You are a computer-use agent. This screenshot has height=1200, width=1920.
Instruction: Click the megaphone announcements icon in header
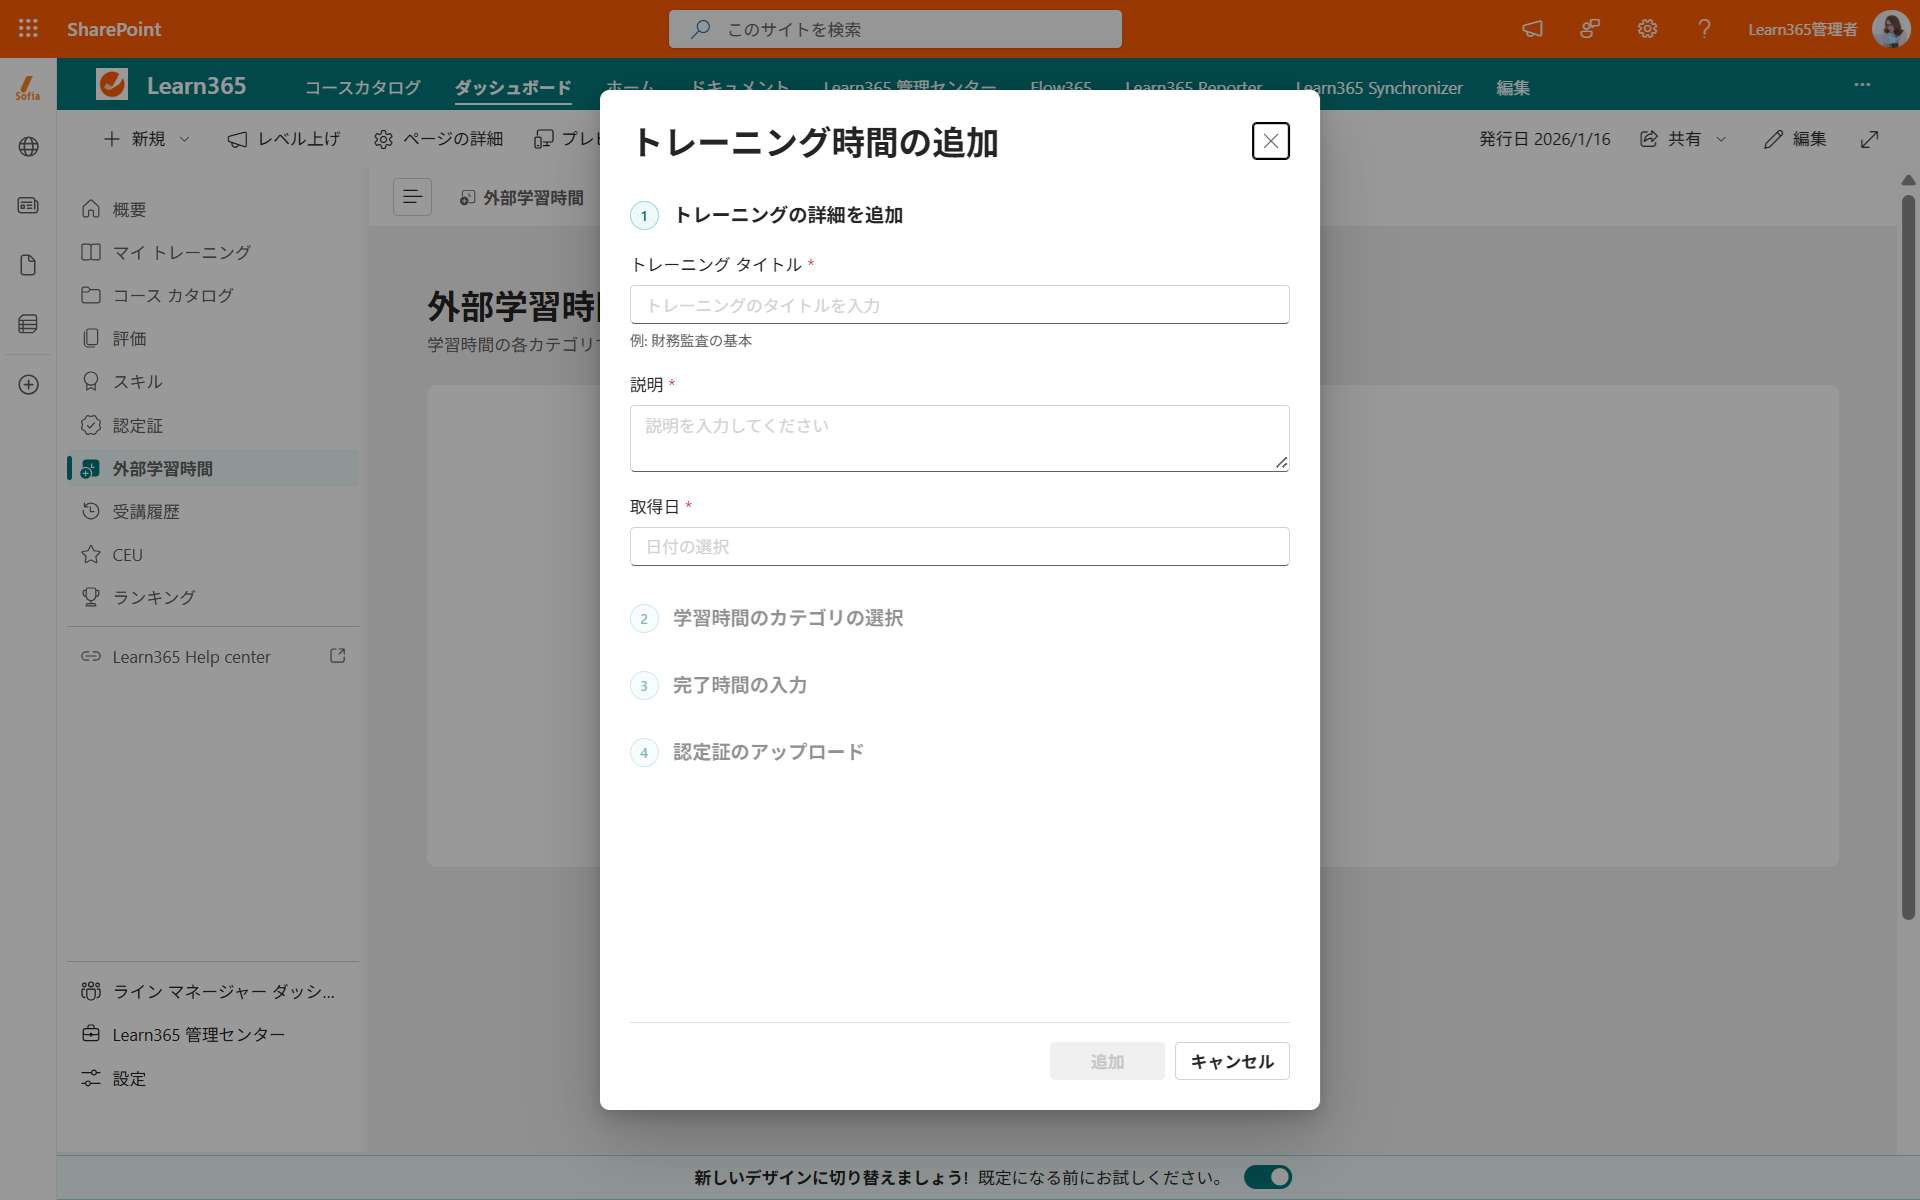coord(1532,29)
